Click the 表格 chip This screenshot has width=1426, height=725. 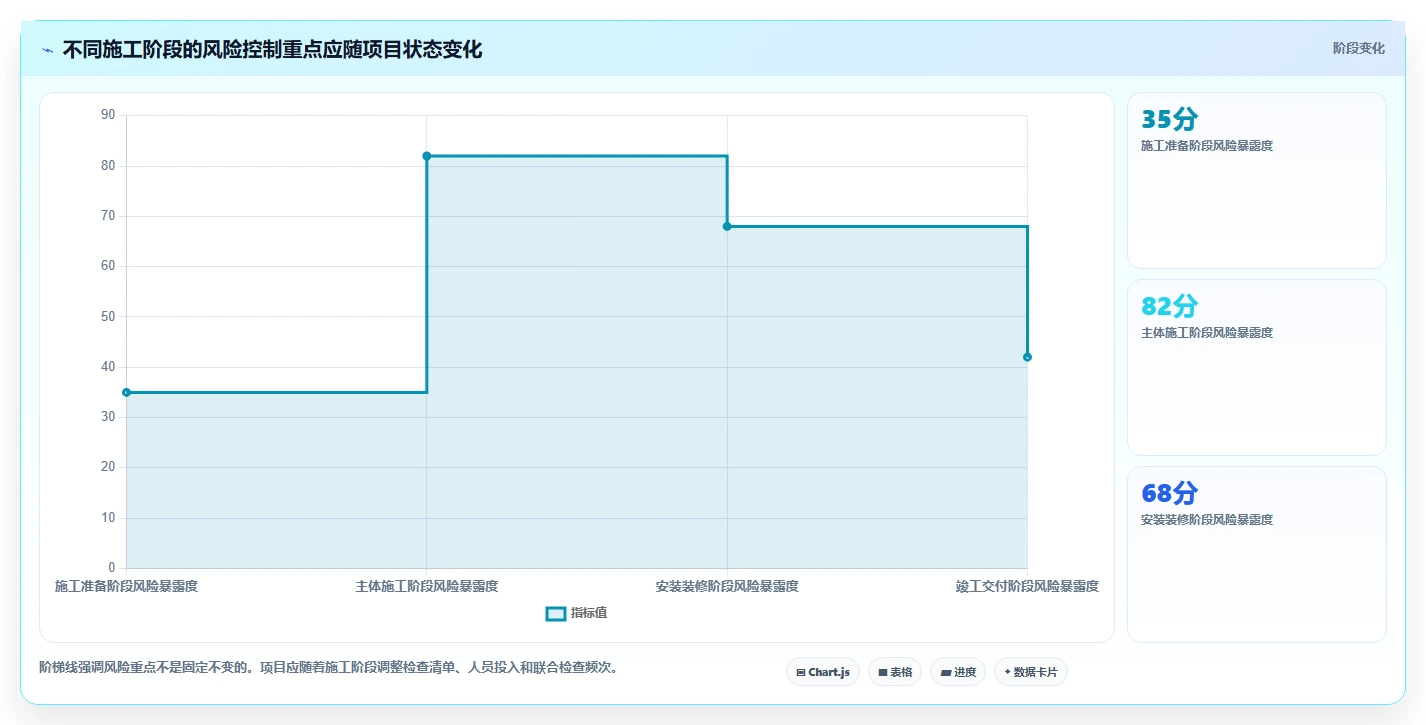[x=895, y=672]
